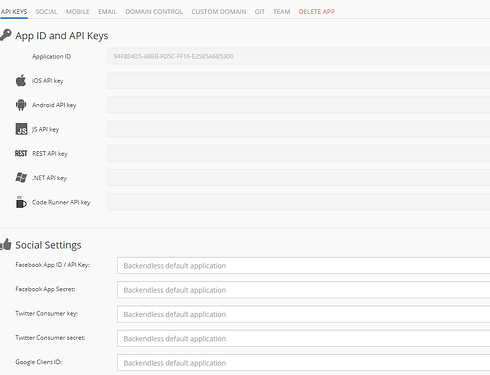Select the DOMAIN CONTROL tab
This screenshot has height=375, width=490.
coord(154,12)
